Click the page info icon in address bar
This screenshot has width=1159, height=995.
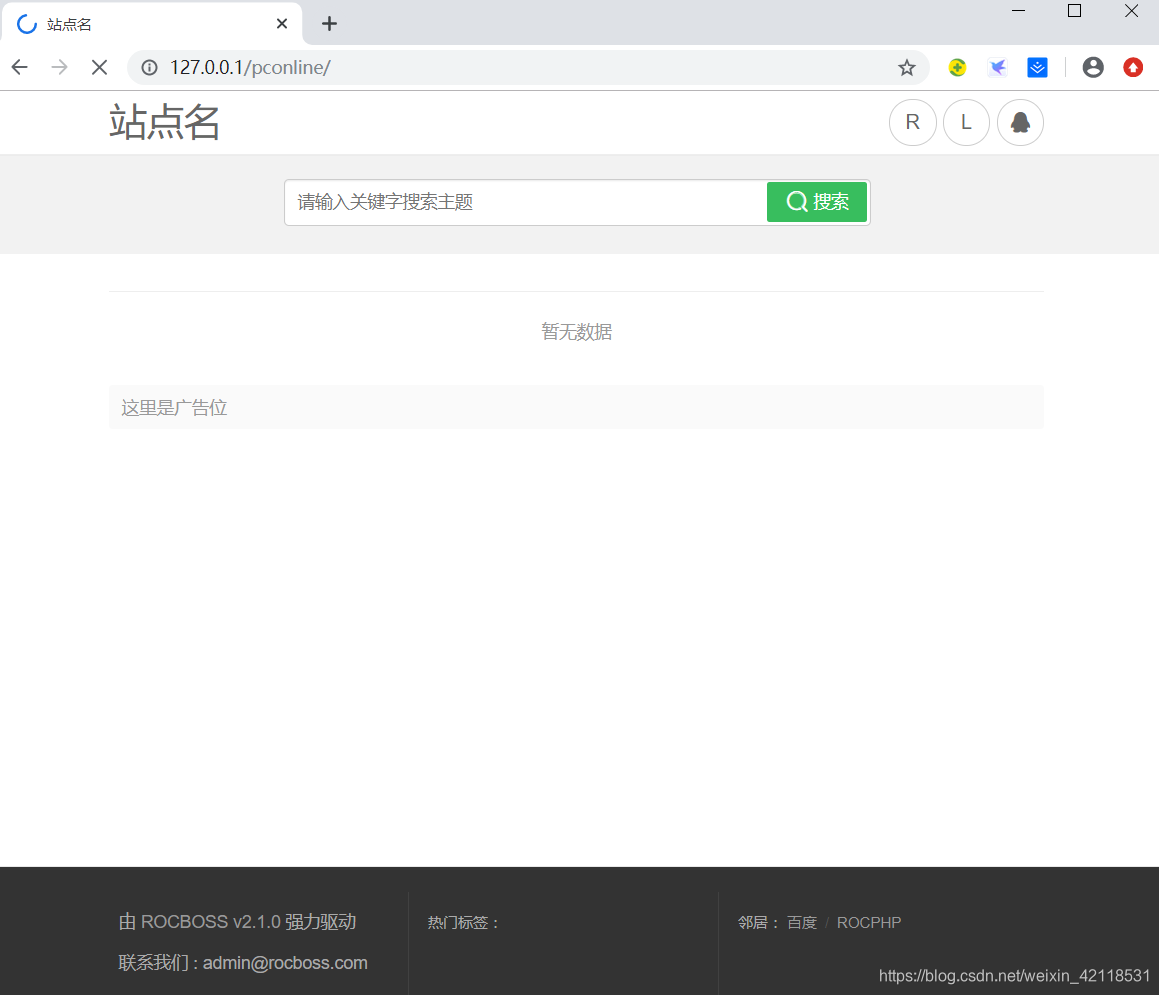click(149, 67)
